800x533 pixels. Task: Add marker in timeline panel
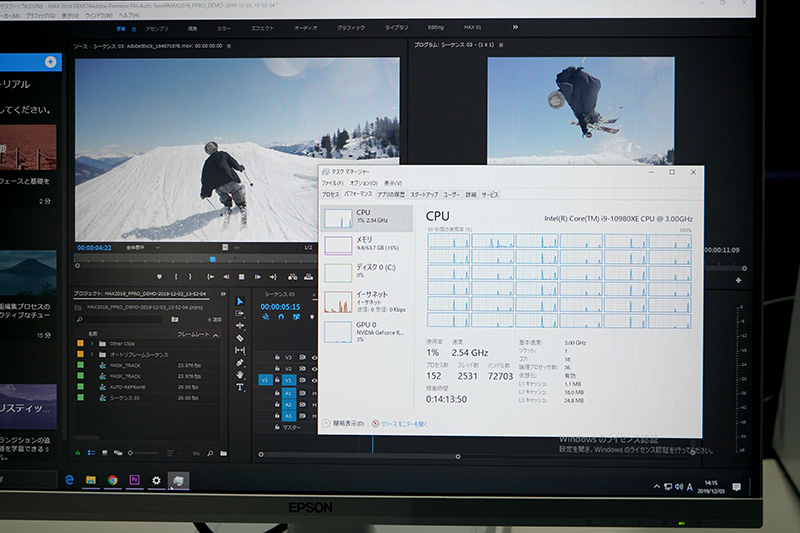(x=312, y=317)
